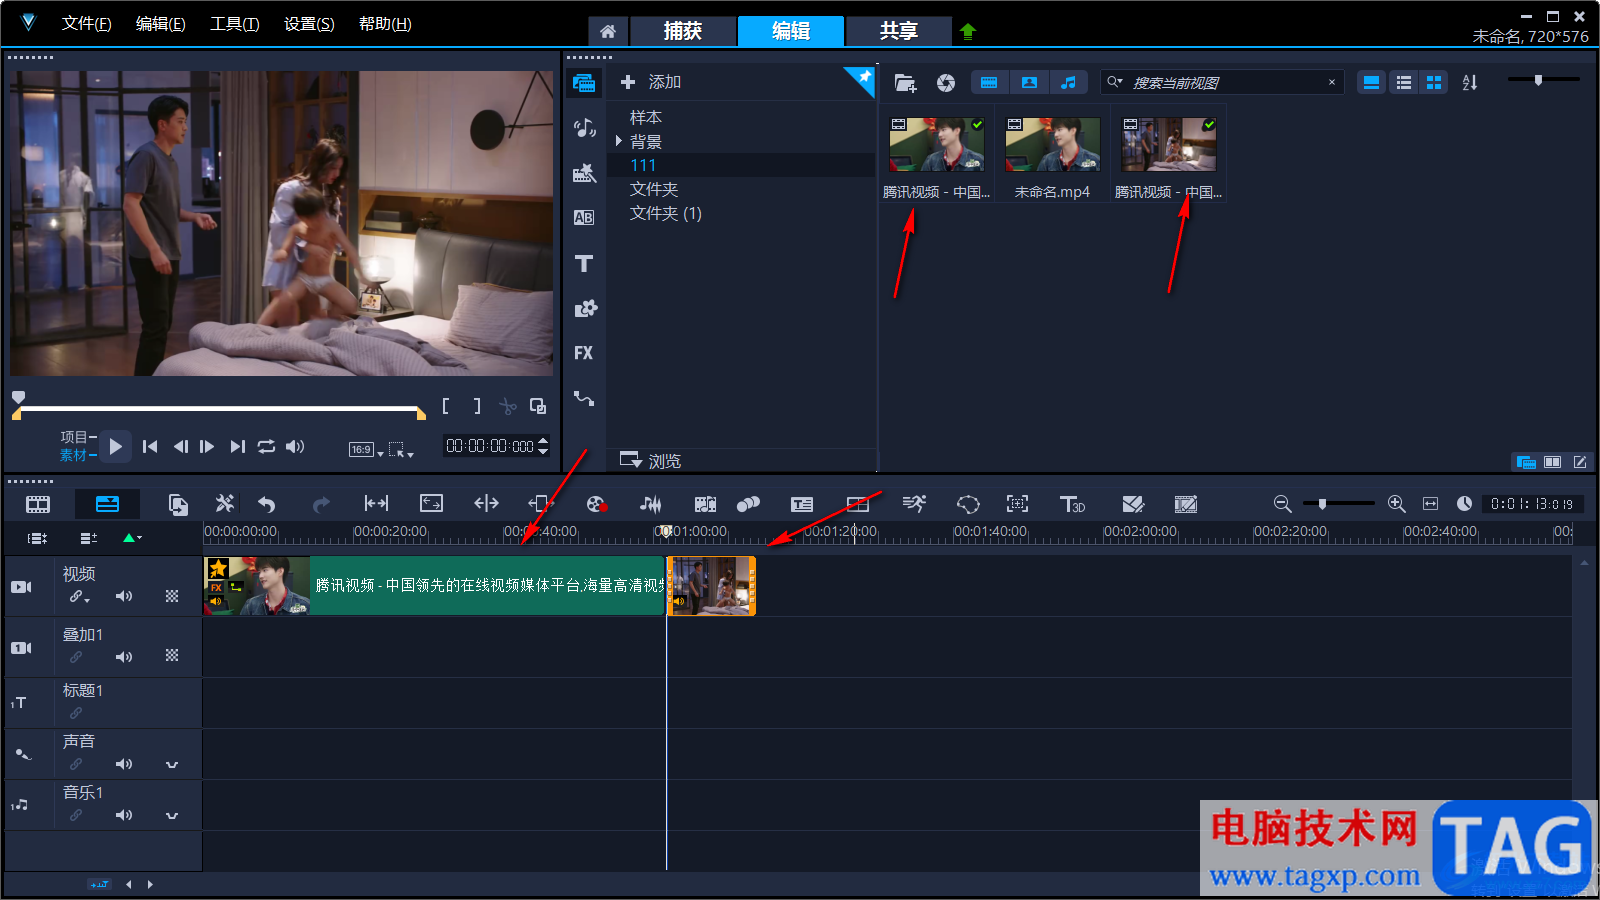1600x900 pixels.
Task: Mute the 音乐1 track audio
Action: point(124,815)
